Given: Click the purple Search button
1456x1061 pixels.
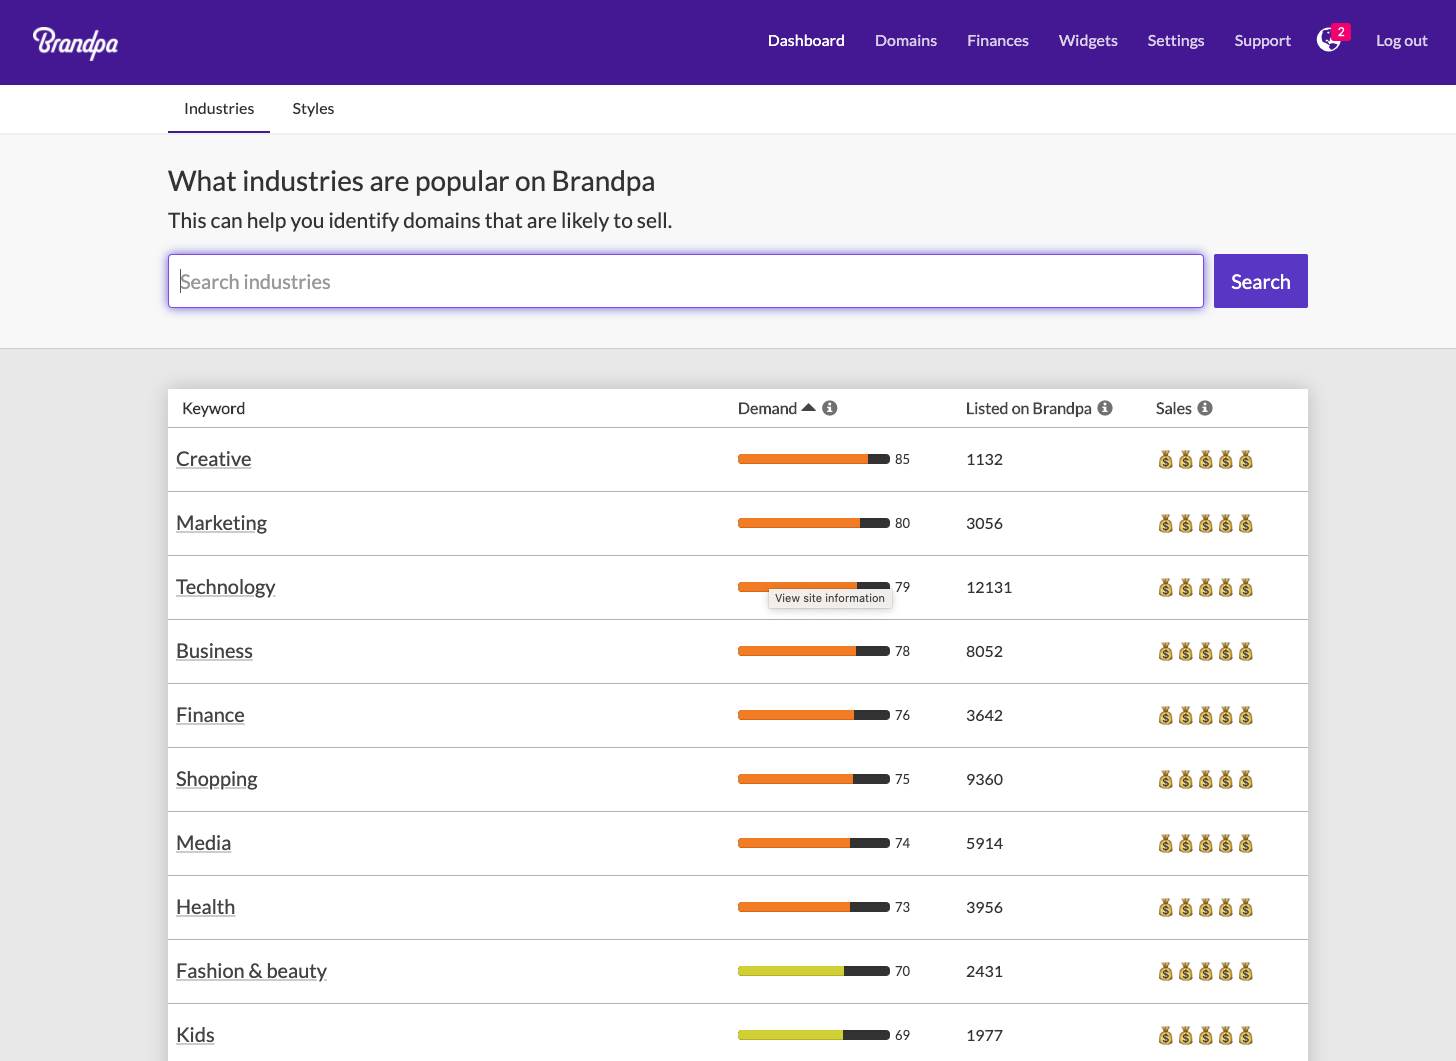Looking at the screenshot, I should coord(1261,281).
